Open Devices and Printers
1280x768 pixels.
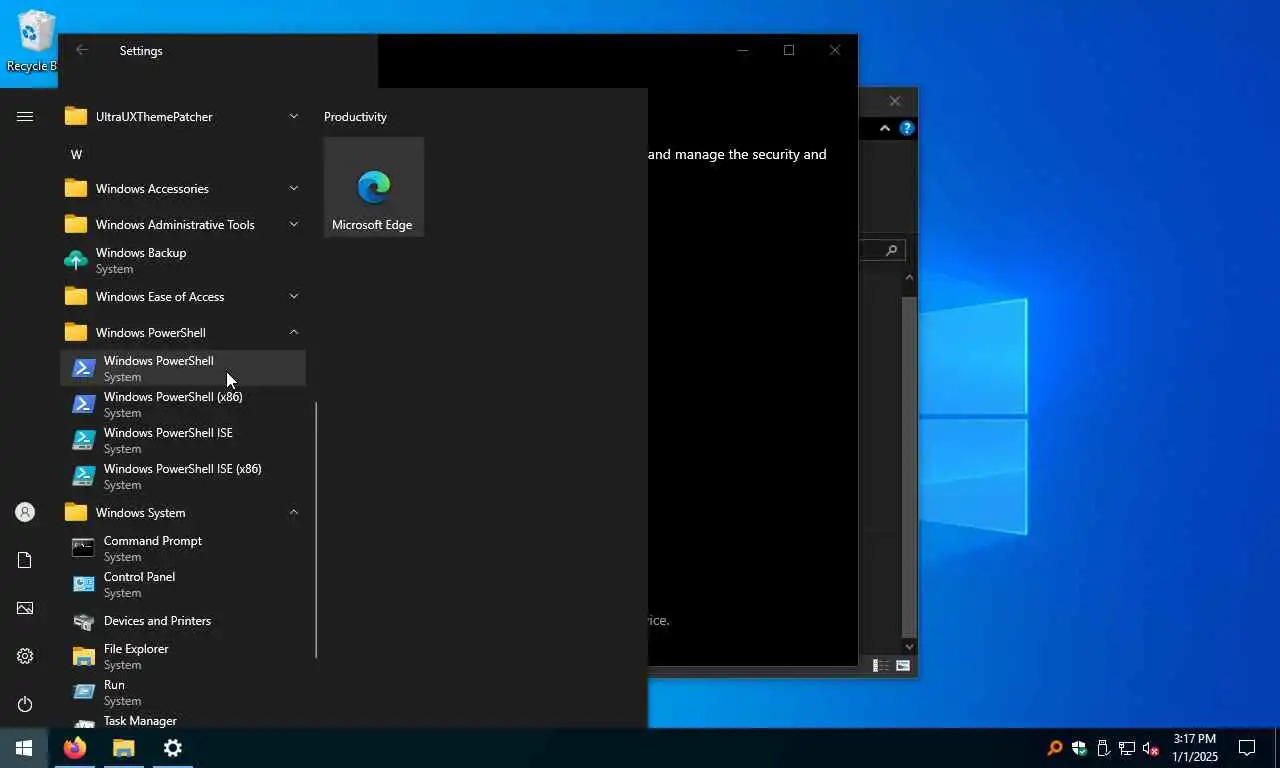[183, 620]
